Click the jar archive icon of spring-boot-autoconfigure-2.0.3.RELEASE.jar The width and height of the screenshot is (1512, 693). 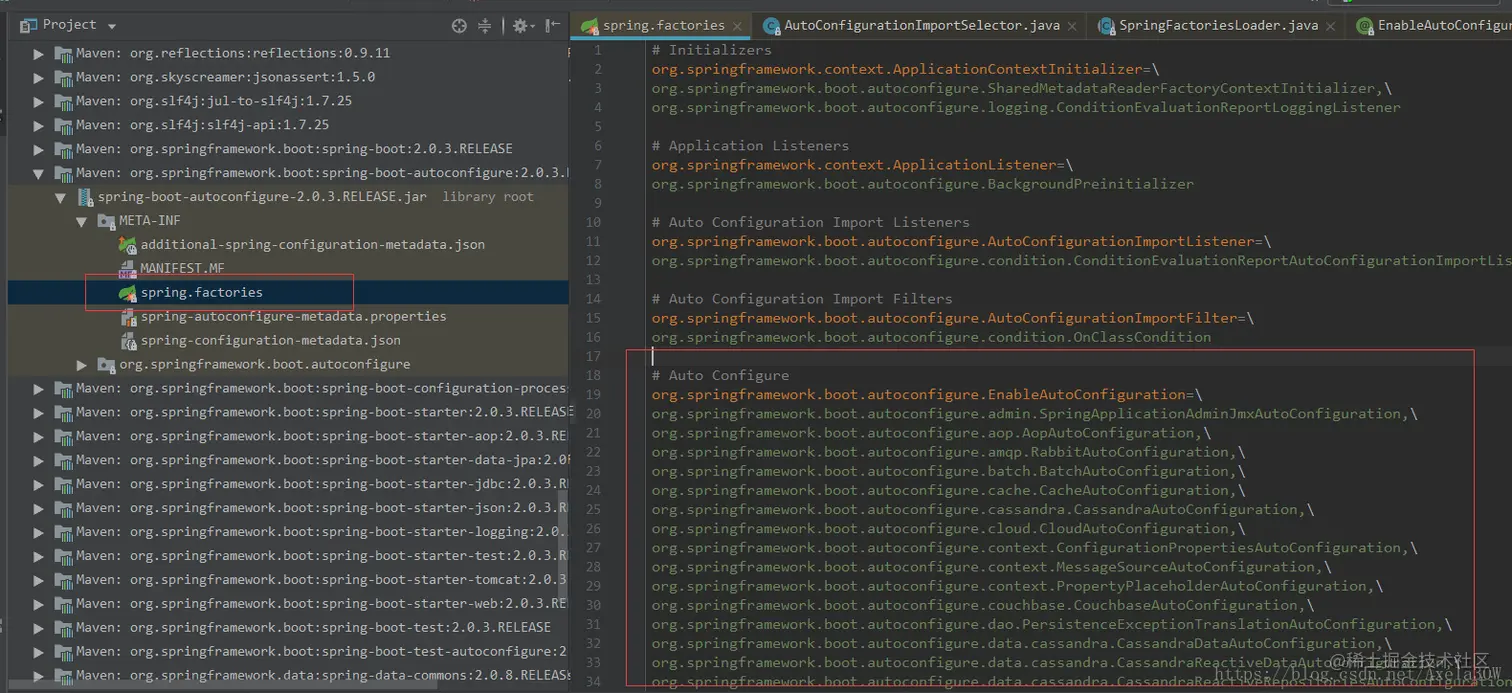click(x=85, y=197)
